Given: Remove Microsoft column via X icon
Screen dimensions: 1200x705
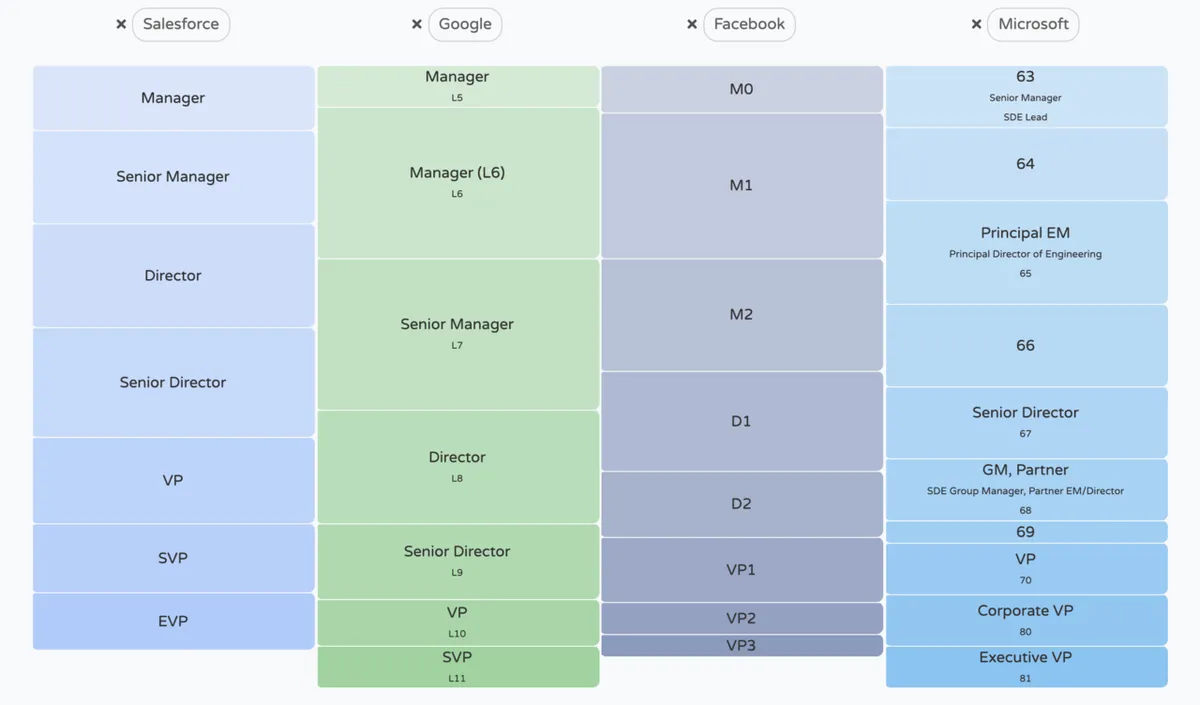Looking at the screenshot, I should point(976,24).
